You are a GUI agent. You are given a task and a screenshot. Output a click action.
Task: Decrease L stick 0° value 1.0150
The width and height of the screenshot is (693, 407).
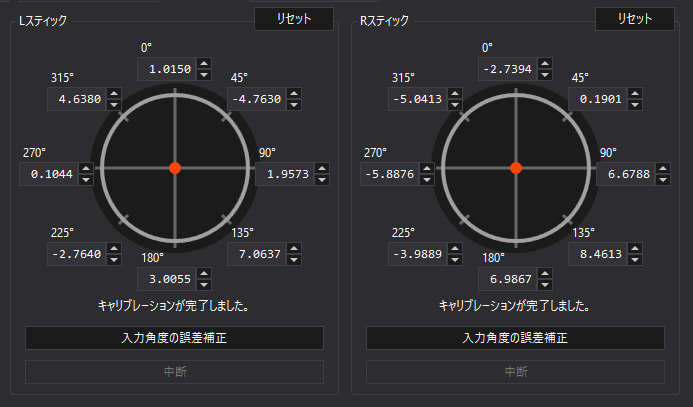click(x=204, y=75)
